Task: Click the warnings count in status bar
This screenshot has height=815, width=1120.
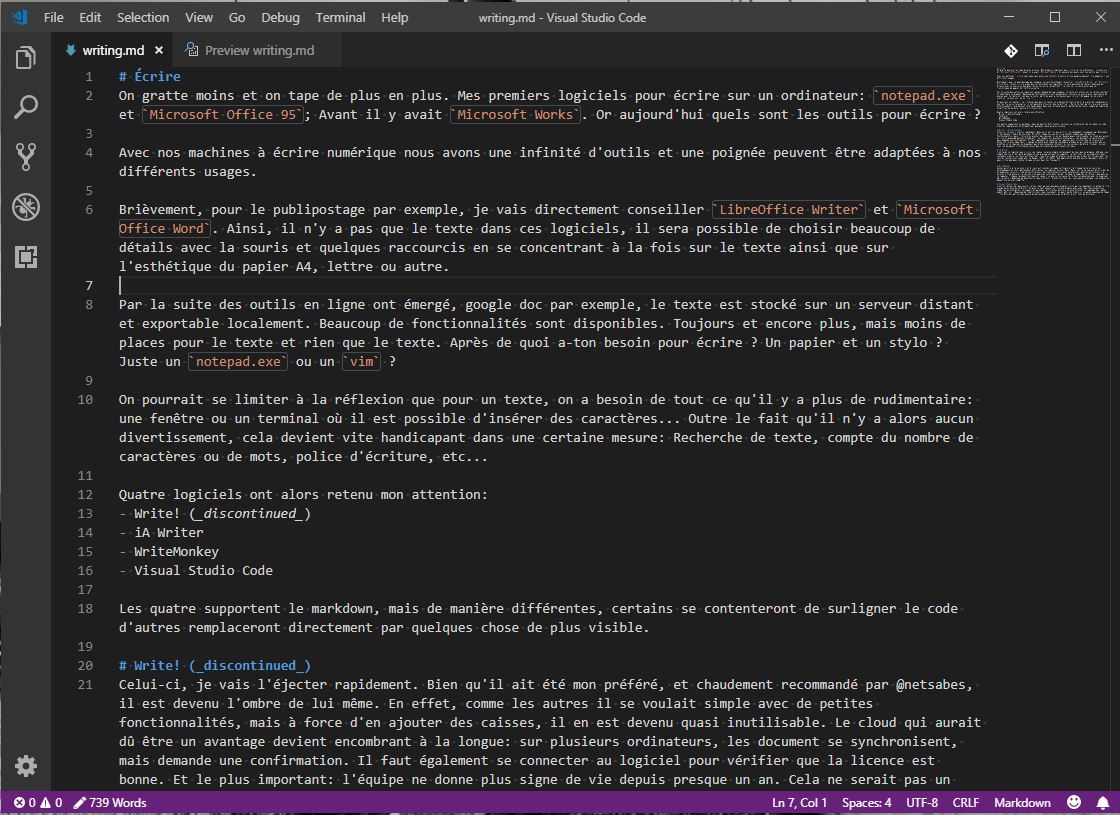Action: pos(51,803)
